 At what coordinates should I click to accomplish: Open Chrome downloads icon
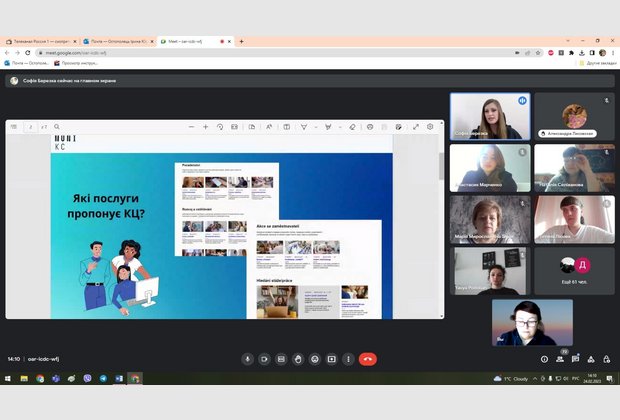pos(582,53)
